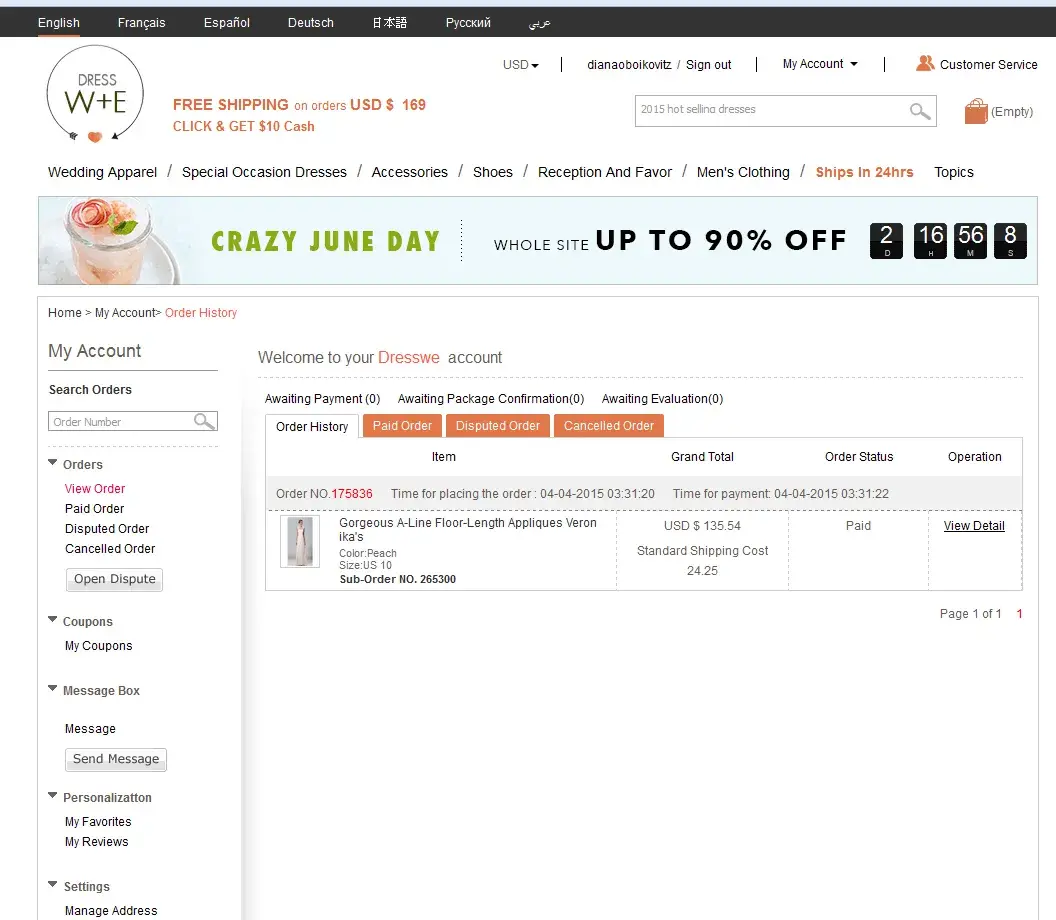Click the Customer Service link text
The image size is (1056, 920).
pyautogui.click(x=989, y=65)
